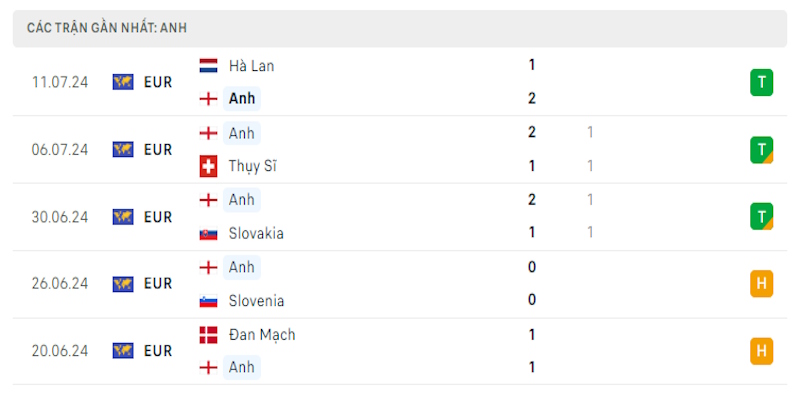Image resolution: width=800 pixels, height=400 pixels.
Task: Click the green T badge for the Thụy Sĩ match
Action: [x=762, y=150]
